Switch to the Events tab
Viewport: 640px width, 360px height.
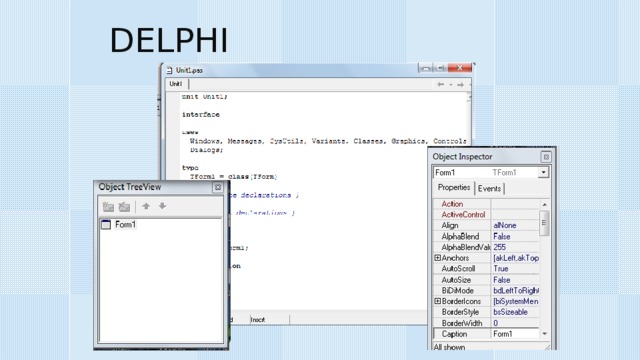pyautogui.click(x=489, y=188)
